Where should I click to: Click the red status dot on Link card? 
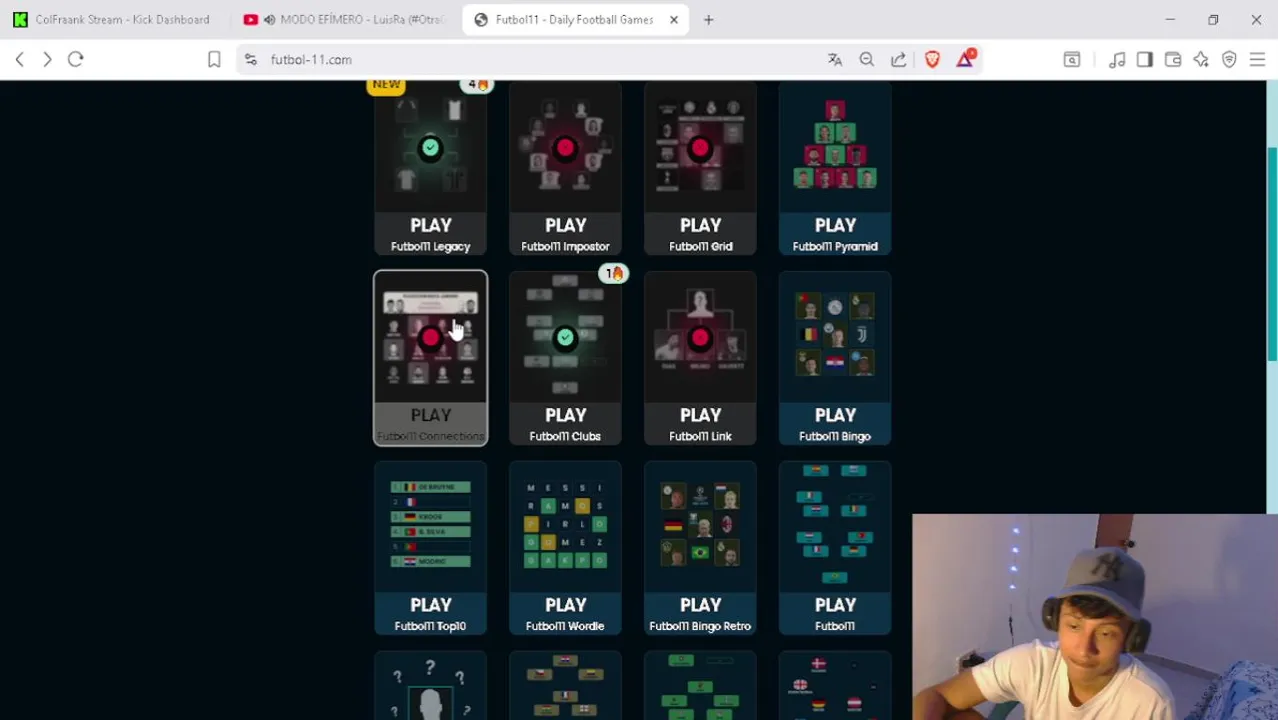coord(700,338)
